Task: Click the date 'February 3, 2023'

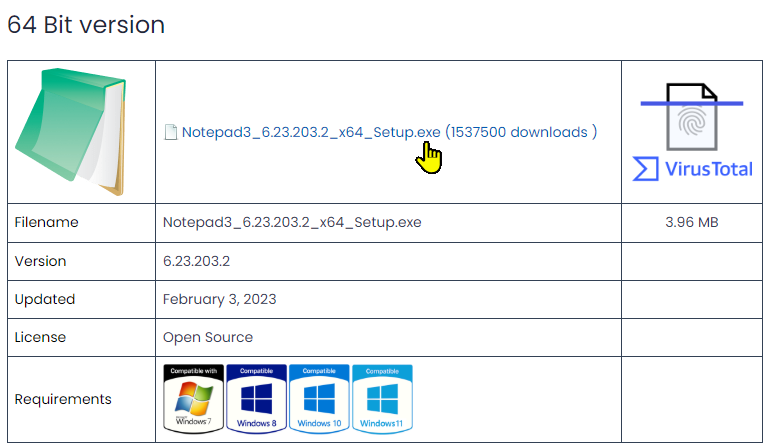Action: point(219,299)
